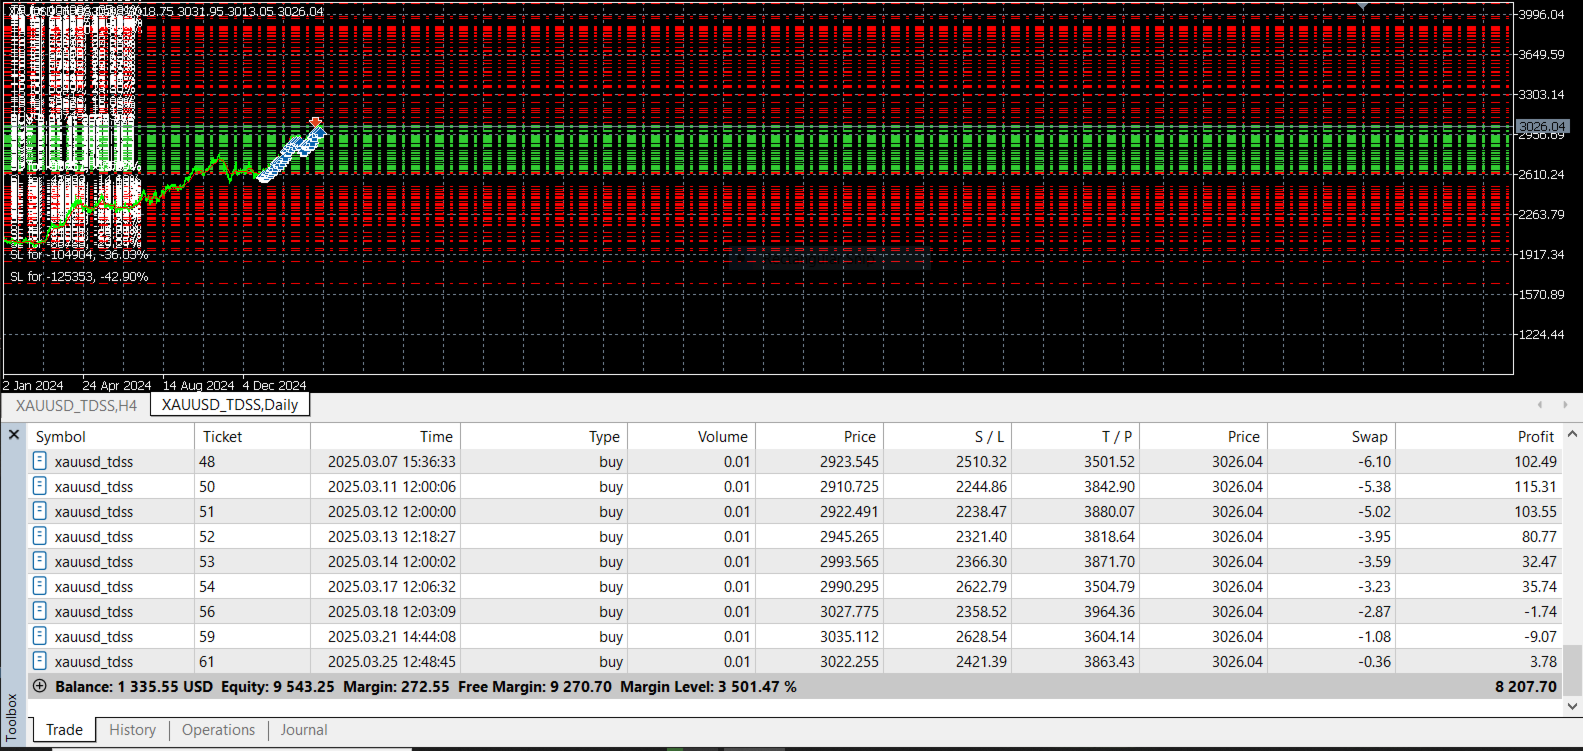Click profit value -9.07
The height and width of the screenshot is (751, 1583).
1541,636
